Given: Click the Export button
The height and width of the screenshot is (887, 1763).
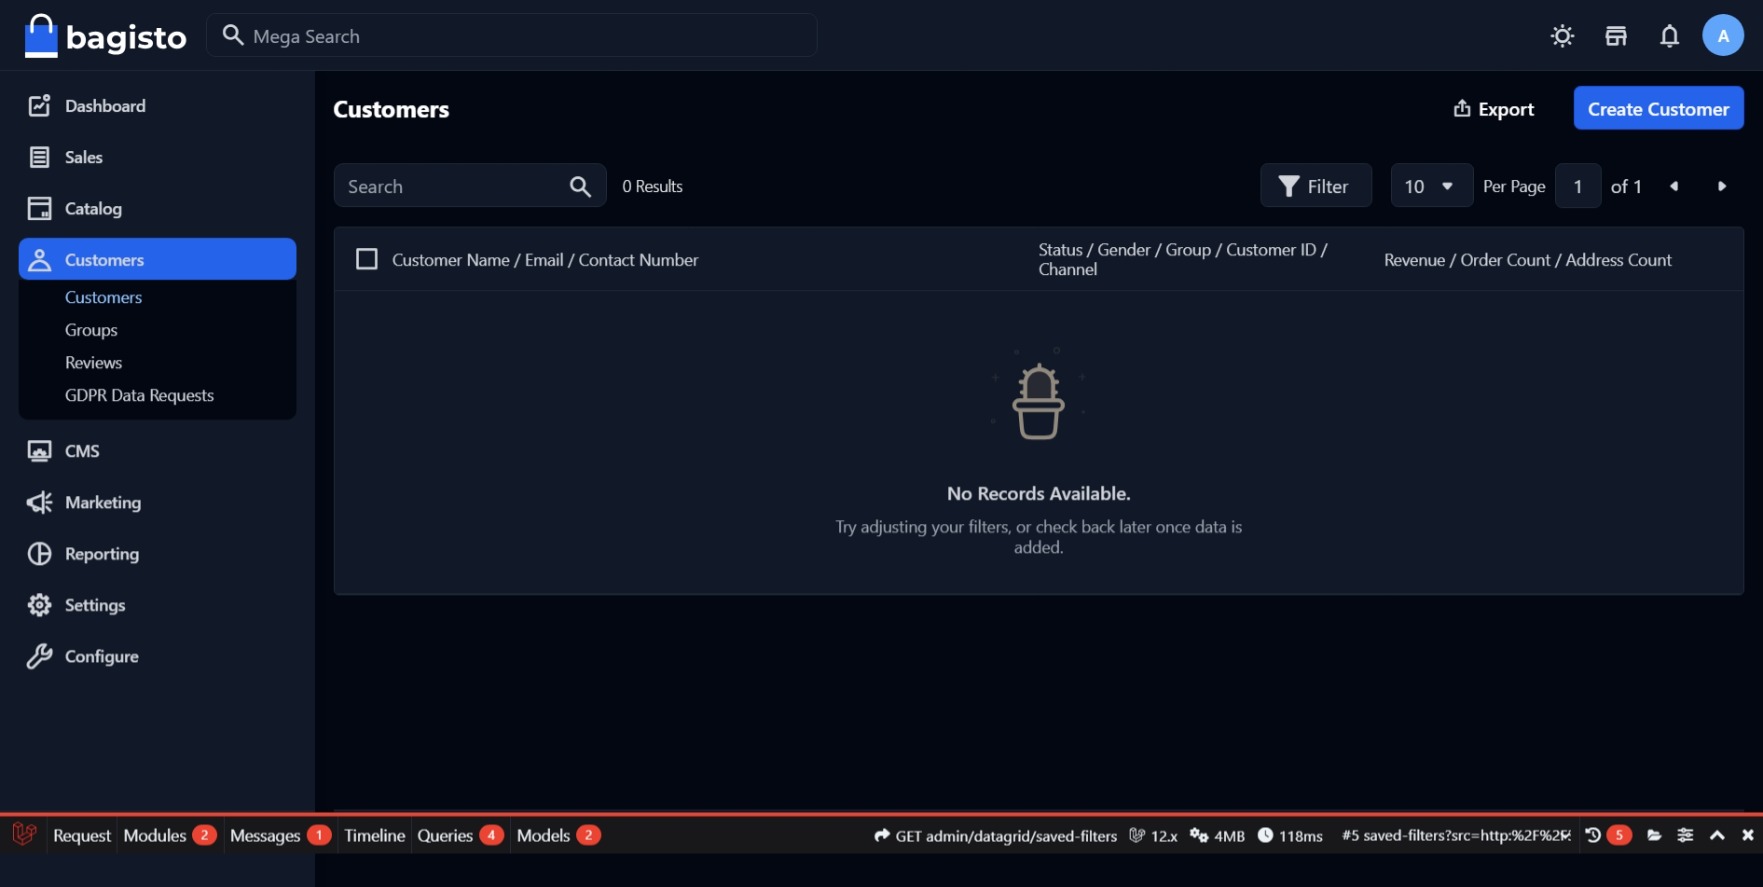Looking at the screenshot, I should [1493, 109].
